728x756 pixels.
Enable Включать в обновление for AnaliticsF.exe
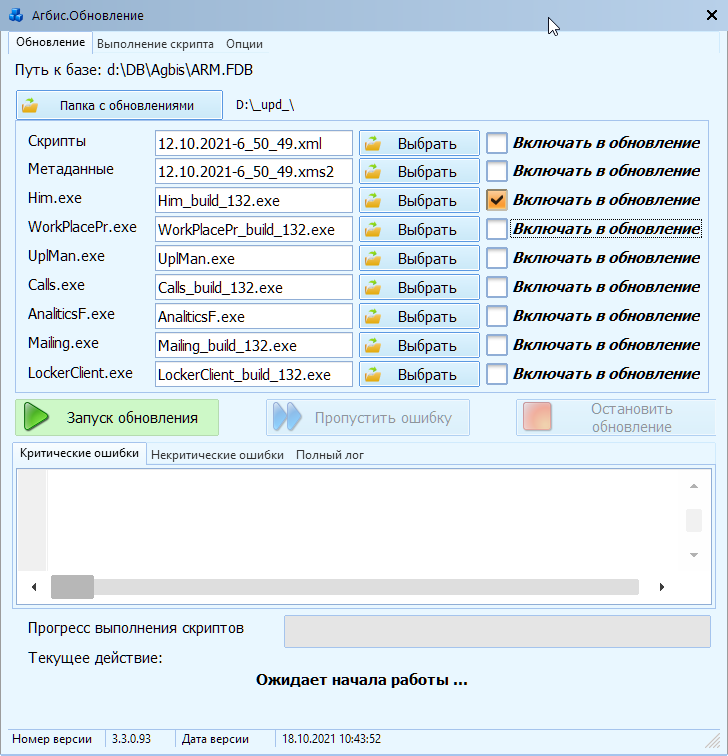tap(497, 316)
